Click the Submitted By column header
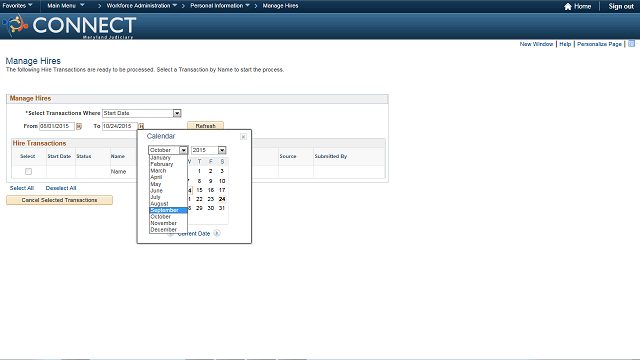The image size is (640, 360). (331, 156)
